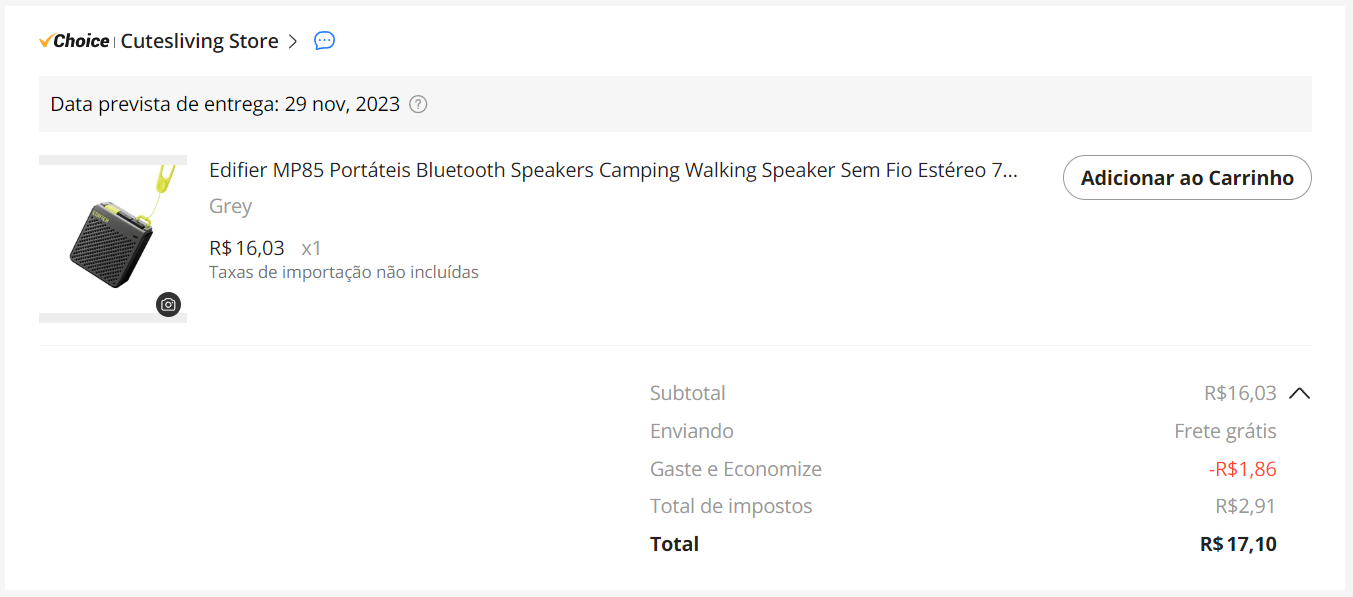The image size is (1353, 597).
Task: Click the arrow next to Cutesliving Store
Action: pos(293,41)
